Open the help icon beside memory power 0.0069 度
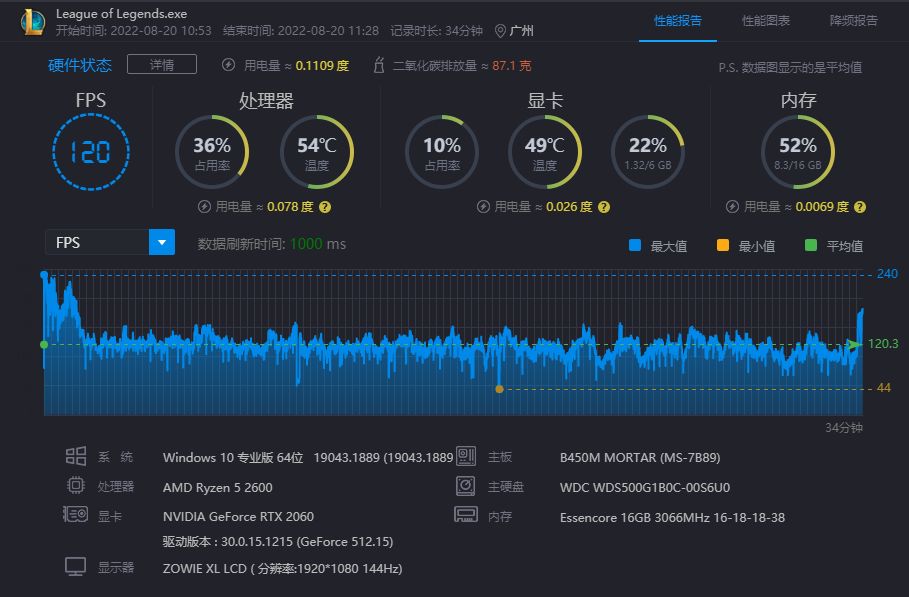Image resolution: width=909 pixels, height=597 pixels. pyautogui.click(x=860, y=207)
